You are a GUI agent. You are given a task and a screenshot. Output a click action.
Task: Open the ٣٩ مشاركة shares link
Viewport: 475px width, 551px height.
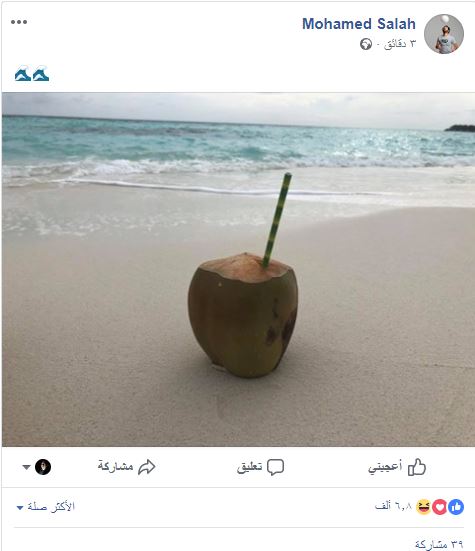tap(439, 544)
